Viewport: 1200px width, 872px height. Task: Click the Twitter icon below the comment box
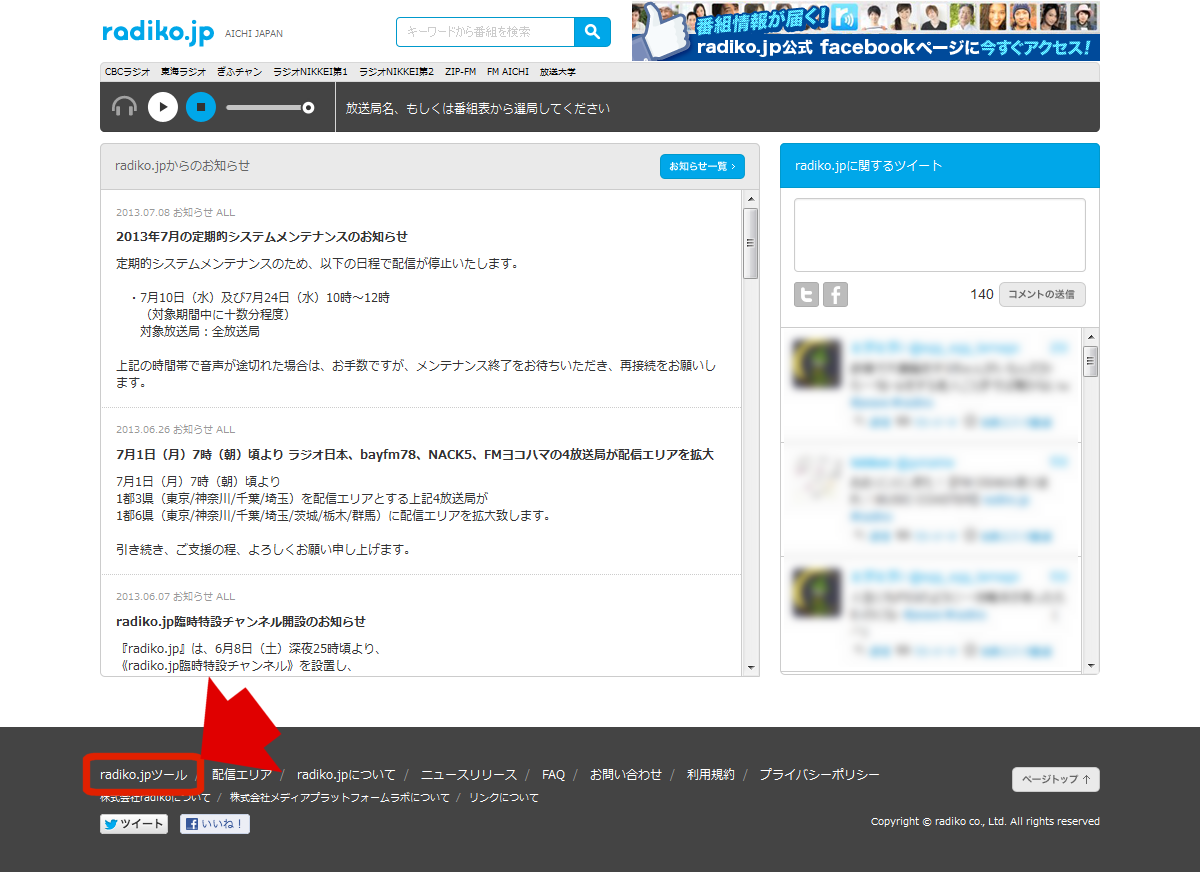[x=806, y=294]
